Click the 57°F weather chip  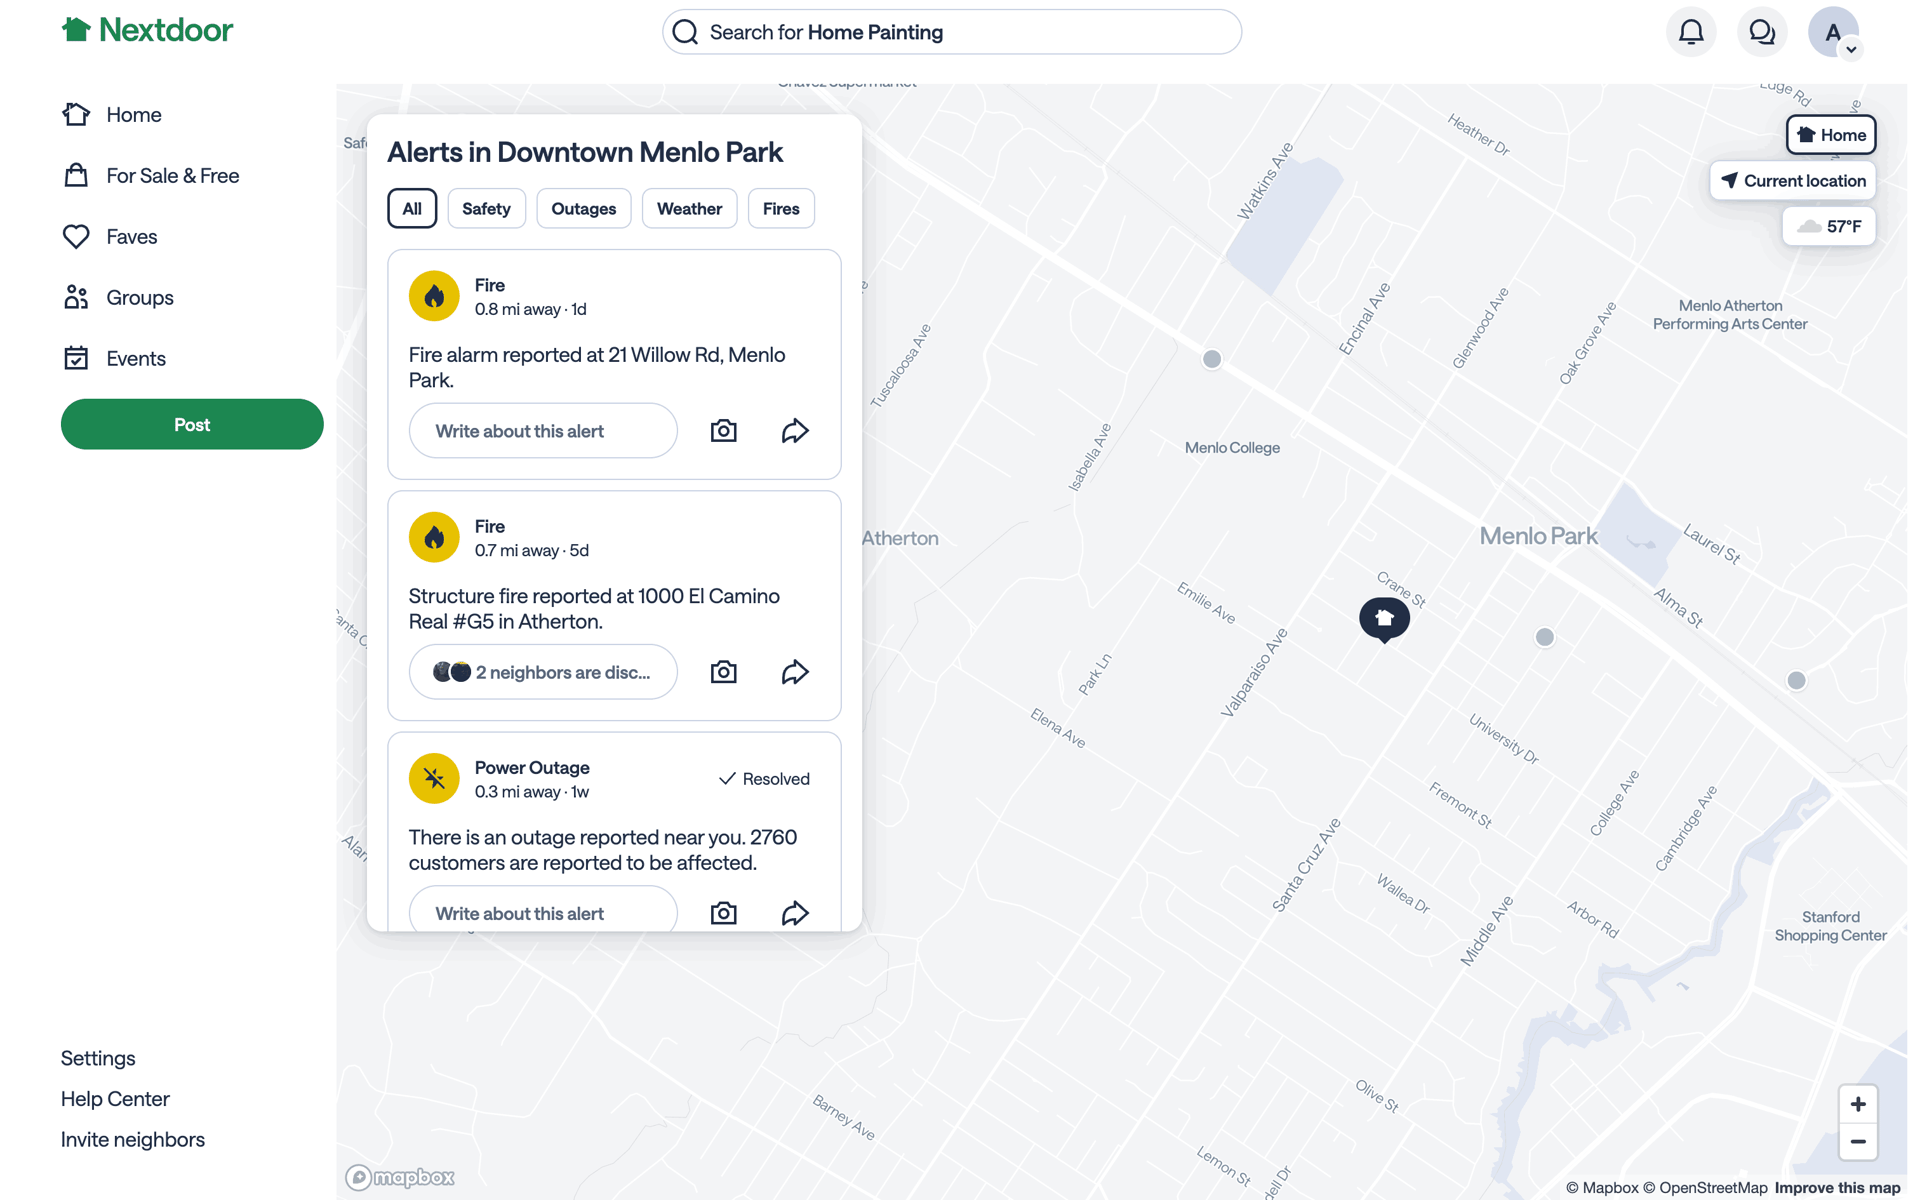[1829, 226]
